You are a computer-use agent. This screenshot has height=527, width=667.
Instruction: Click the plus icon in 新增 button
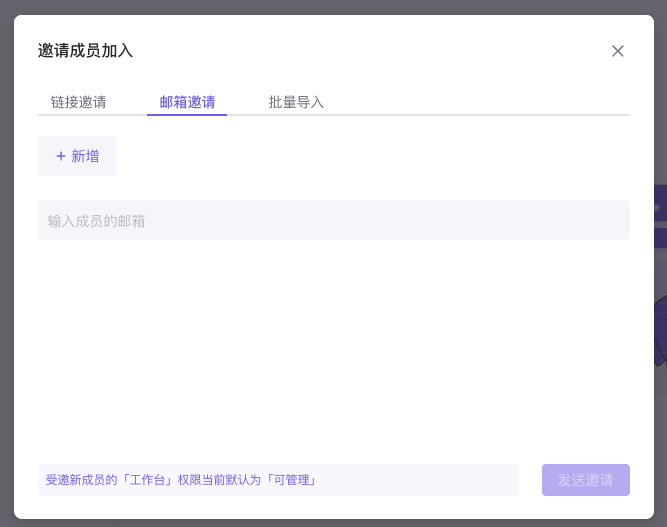click(60, 156)
